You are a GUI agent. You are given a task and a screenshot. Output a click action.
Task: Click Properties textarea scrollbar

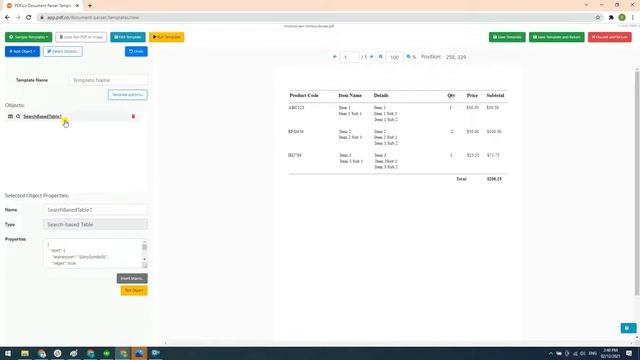[x=144, y=253]
